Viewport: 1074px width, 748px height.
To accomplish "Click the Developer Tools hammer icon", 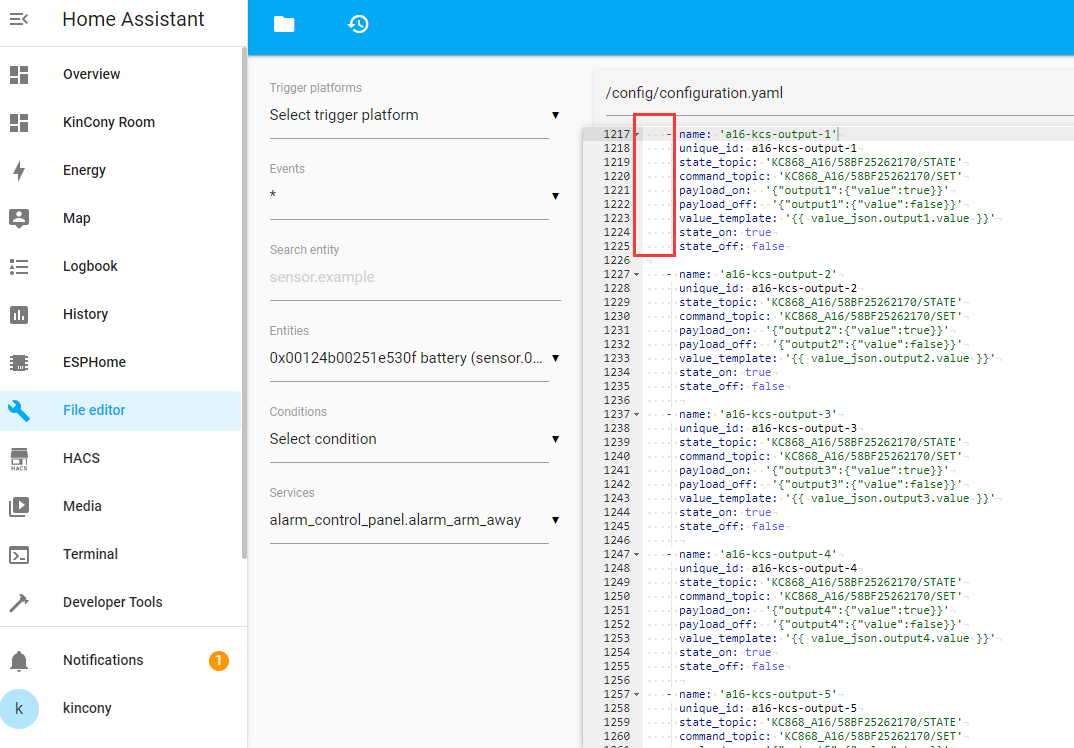I will [19, 602].
